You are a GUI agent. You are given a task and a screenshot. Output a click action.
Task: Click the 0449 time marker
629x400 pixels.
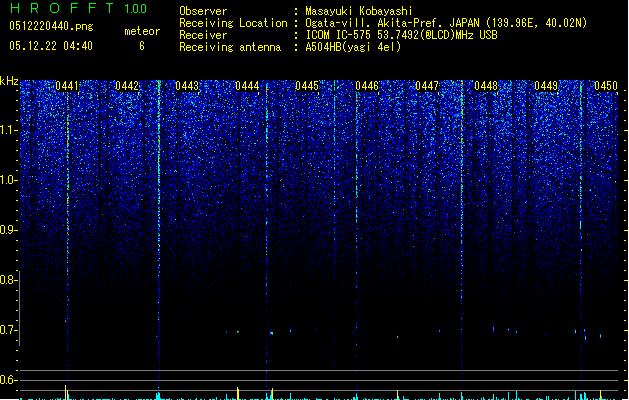(x=546, y=86)
